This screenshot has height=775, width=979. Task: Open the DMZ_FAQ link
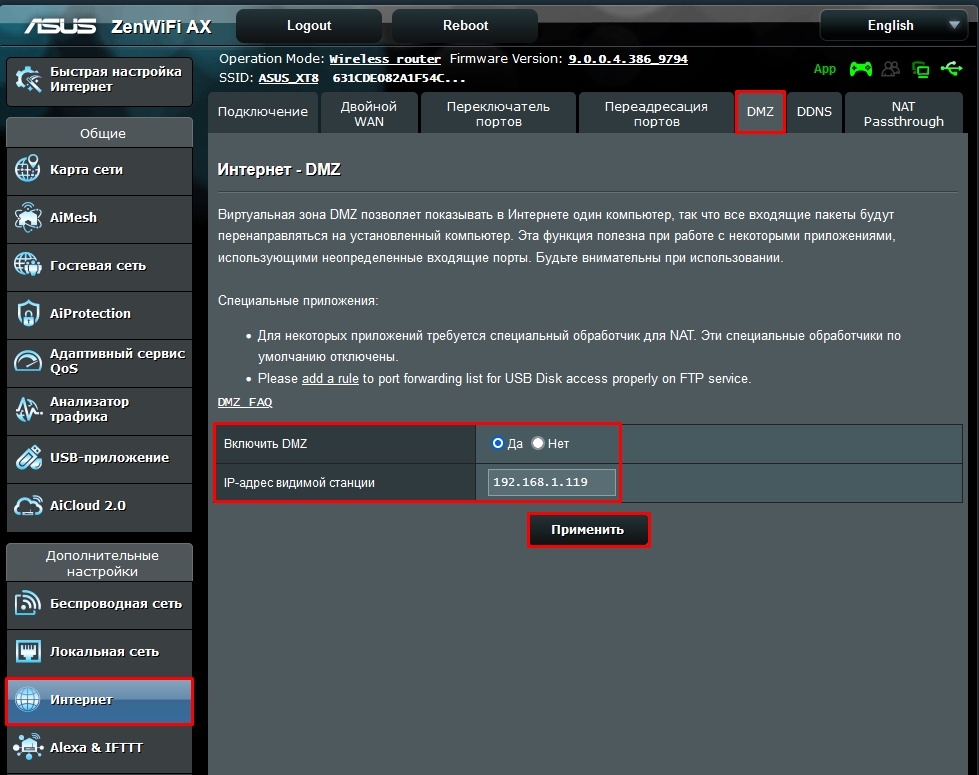245,402
